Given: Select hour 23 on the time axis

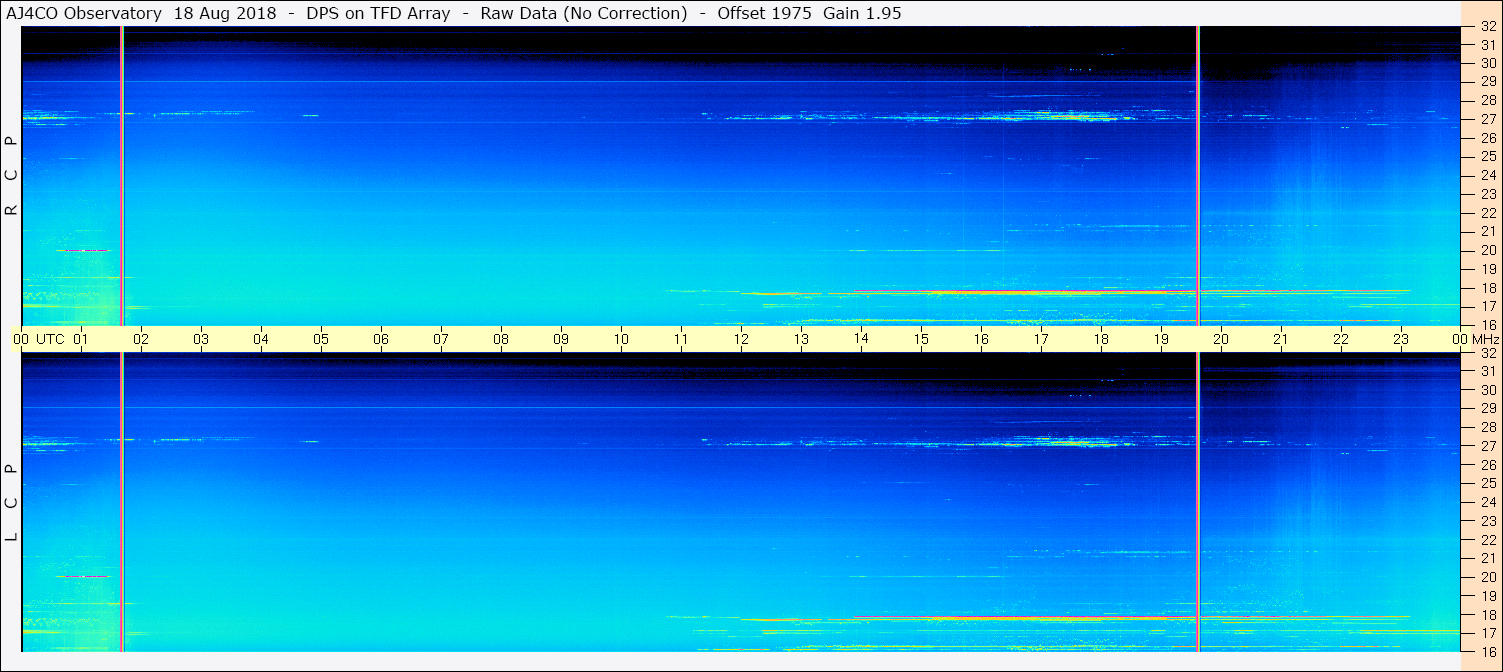Looking at the screenshot, I should (x=1401, y=339).
